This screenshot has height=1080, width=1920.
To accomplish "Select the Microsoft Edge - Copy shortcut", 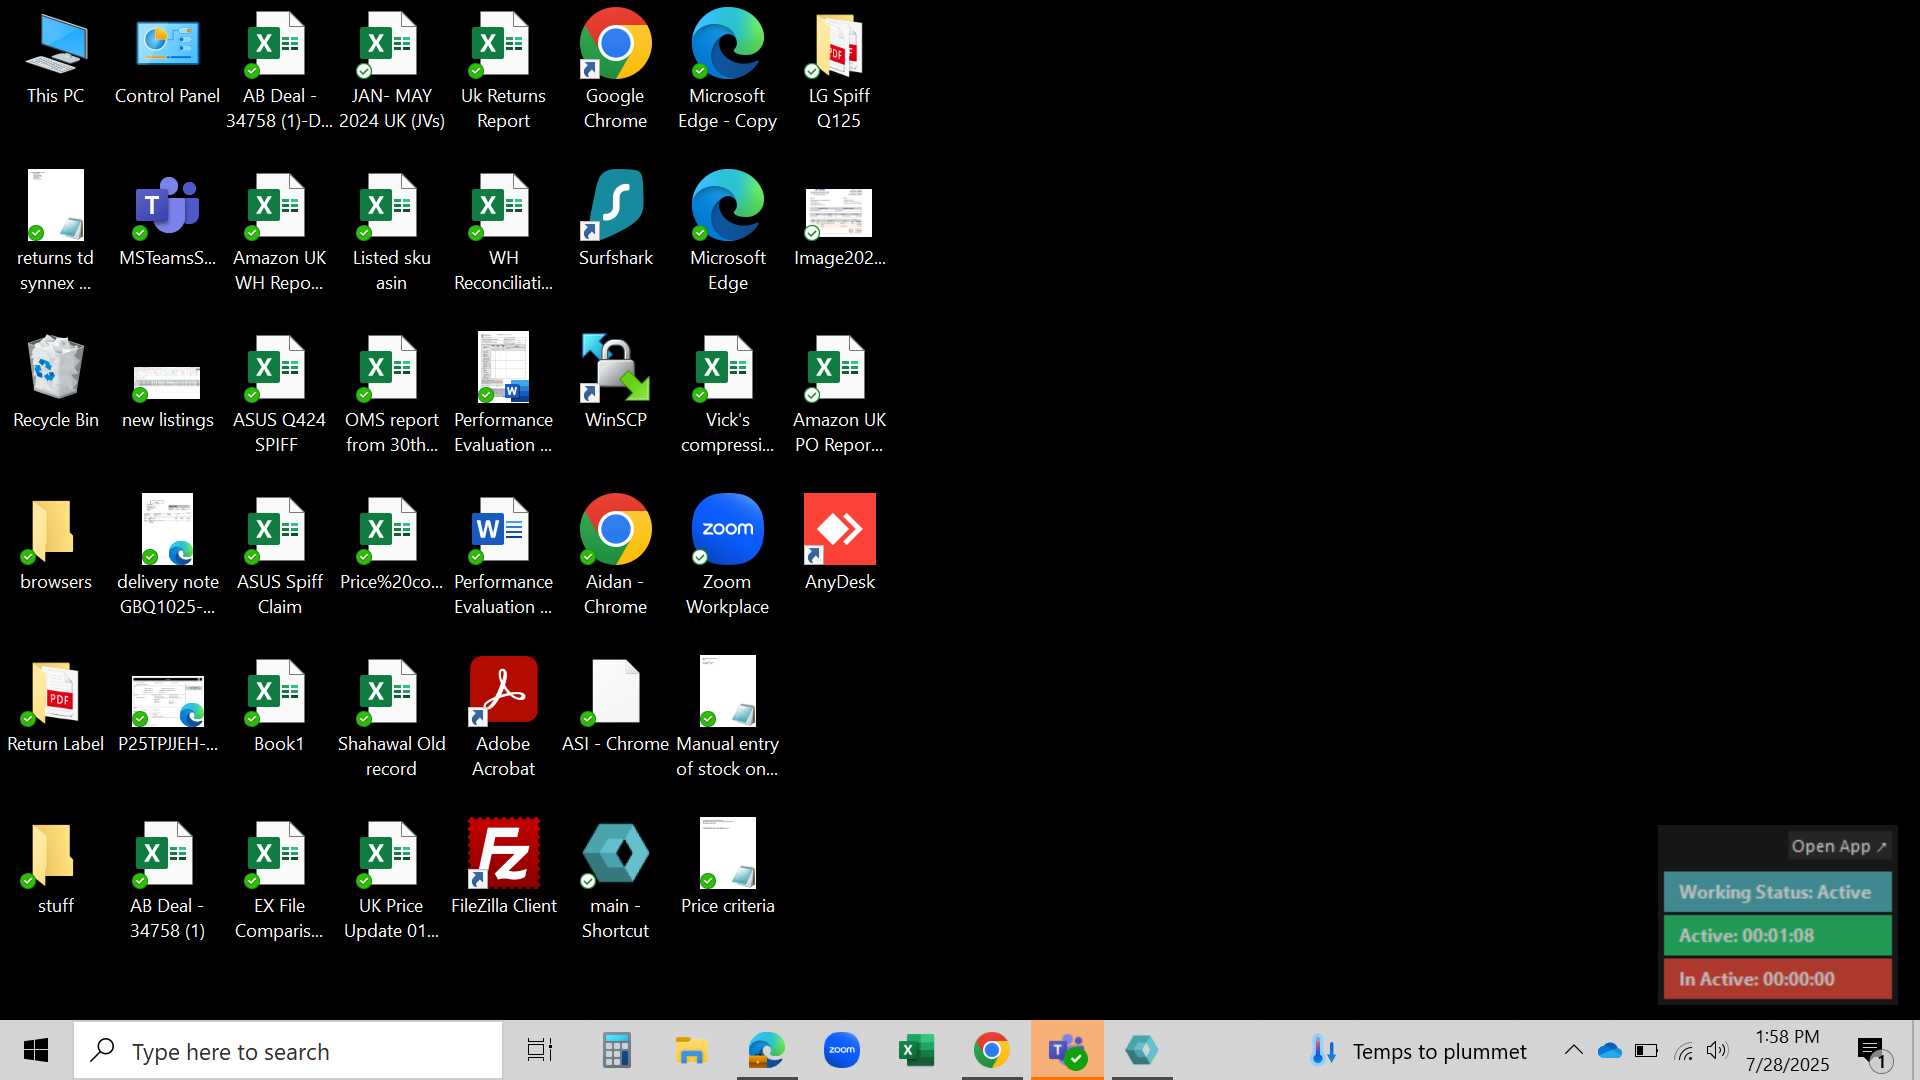I will point(727,70).
